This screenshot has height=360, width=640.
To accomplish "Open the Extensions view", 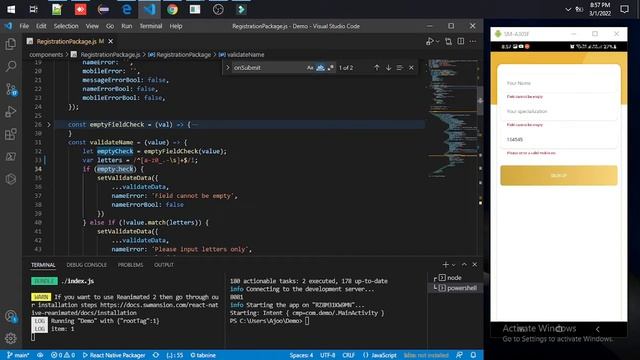I will click(x=11, y=134).
